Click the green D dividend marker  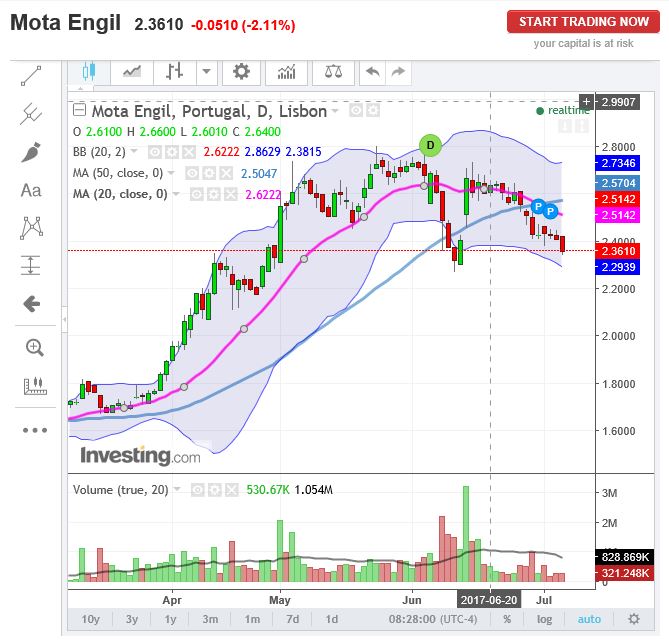(430, 145)
